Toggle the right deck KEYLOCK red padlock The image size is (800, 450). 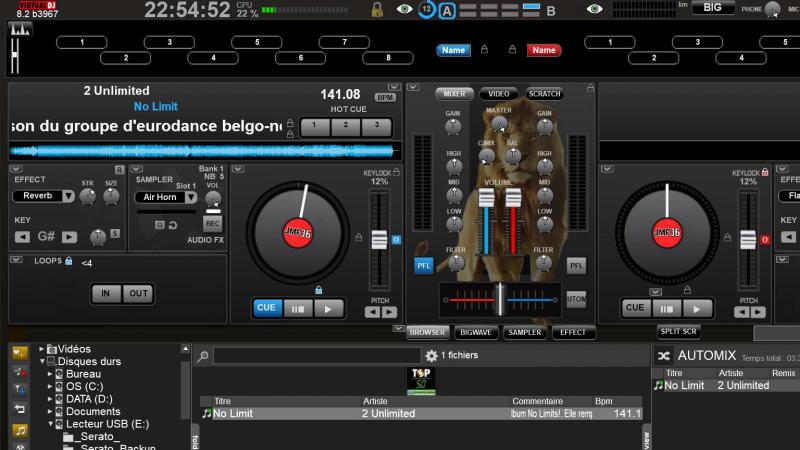tap(765, 172)
